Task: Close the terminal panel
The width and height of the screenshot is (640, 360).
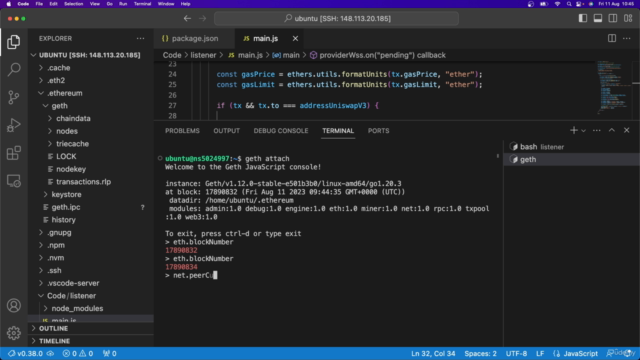Action: 627,130
